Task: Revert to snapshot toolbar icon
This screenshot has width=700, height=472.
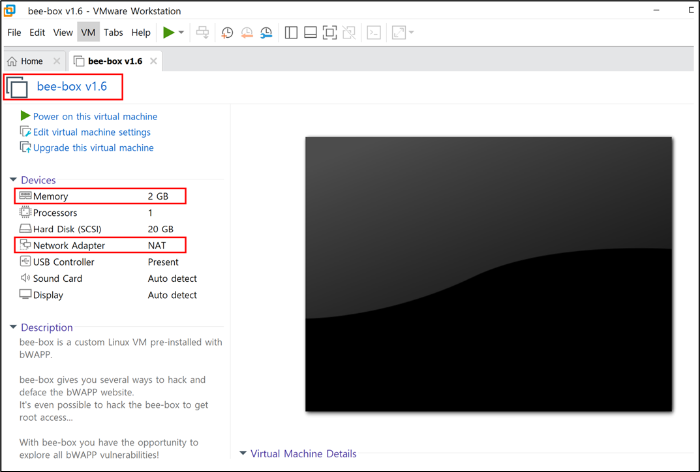Action: (x=246, y=33)
